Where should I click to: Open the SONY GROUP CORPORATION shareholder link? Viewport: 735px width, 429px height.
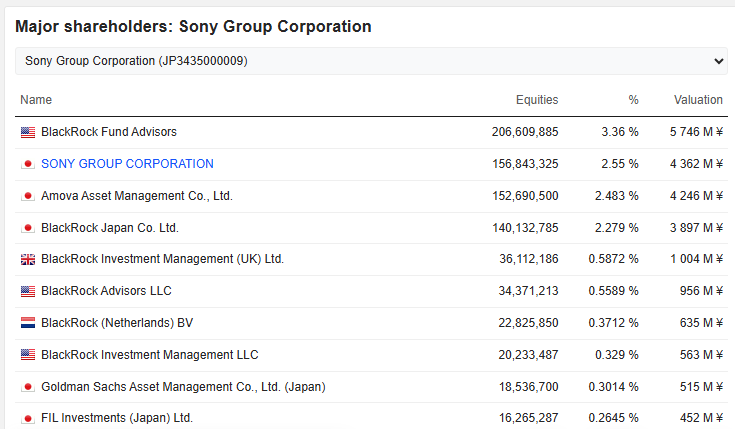[x=127, y=164]
